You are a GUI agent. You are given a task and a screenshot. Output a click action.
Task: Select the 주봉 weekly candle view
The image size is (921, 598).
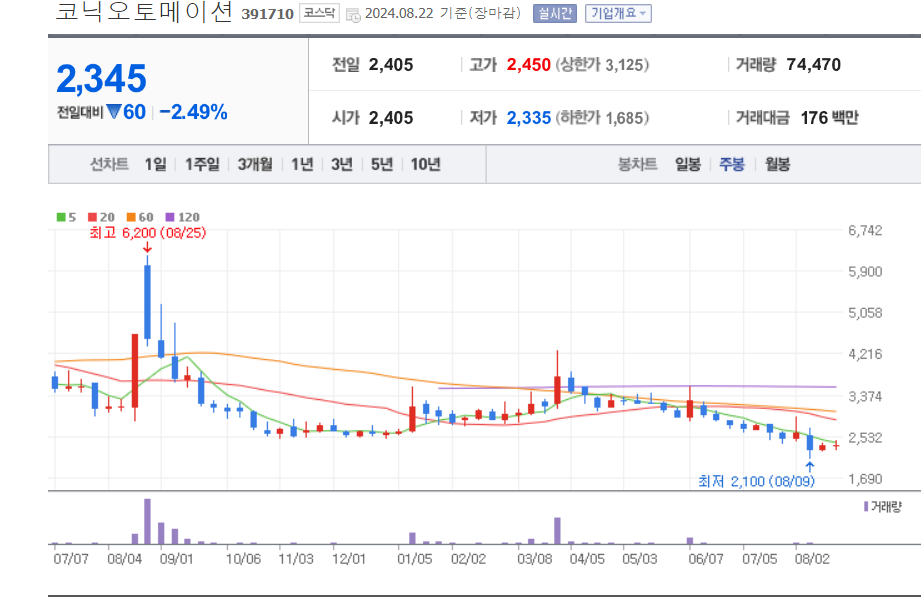pyautogui.click(x=731, y=164)
